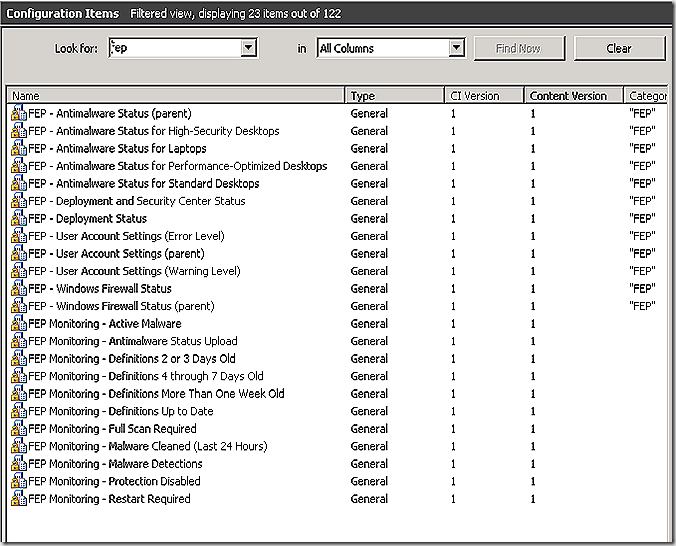Click icon beside Definitions Up to Date
Viewport: 676px width, 546px height.
(19, 411)
